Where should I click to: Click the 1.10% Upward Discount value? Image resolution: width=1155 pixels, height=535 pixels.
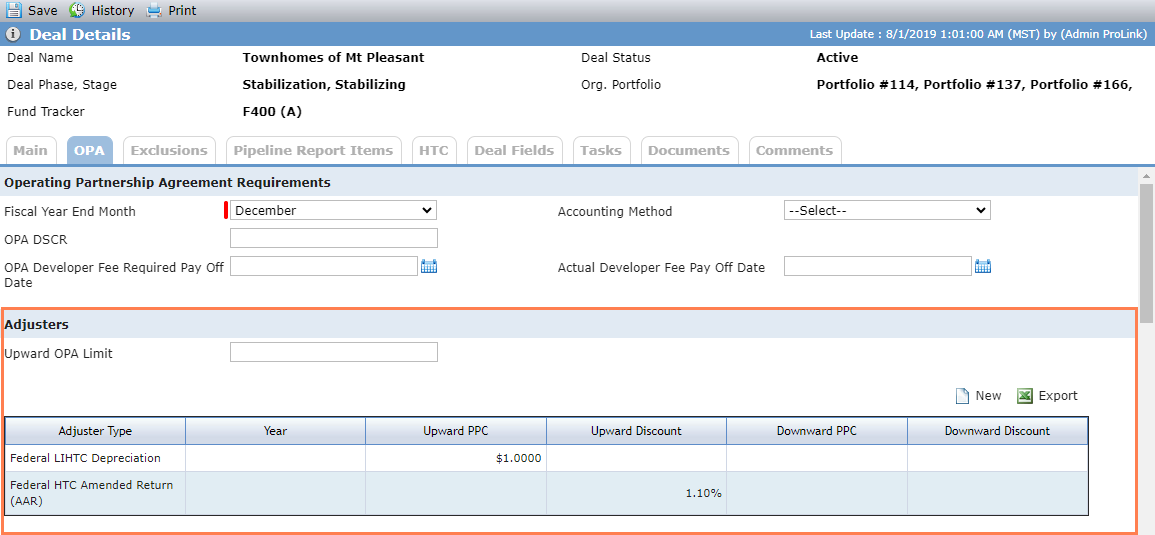[703, 494]
